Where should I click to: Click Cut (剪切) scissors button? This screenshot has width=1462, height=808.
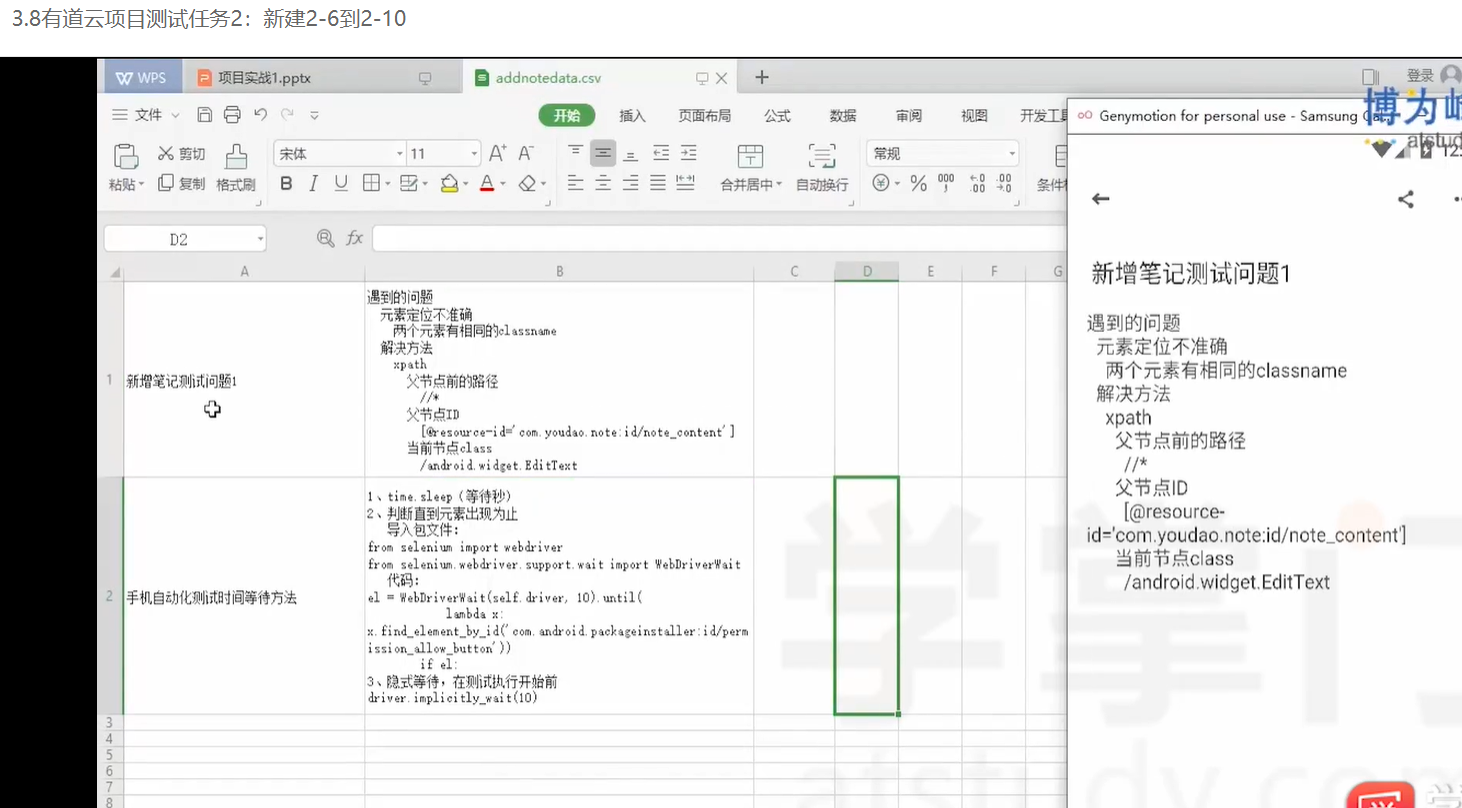pyautogui.click(x=181, y=154)
